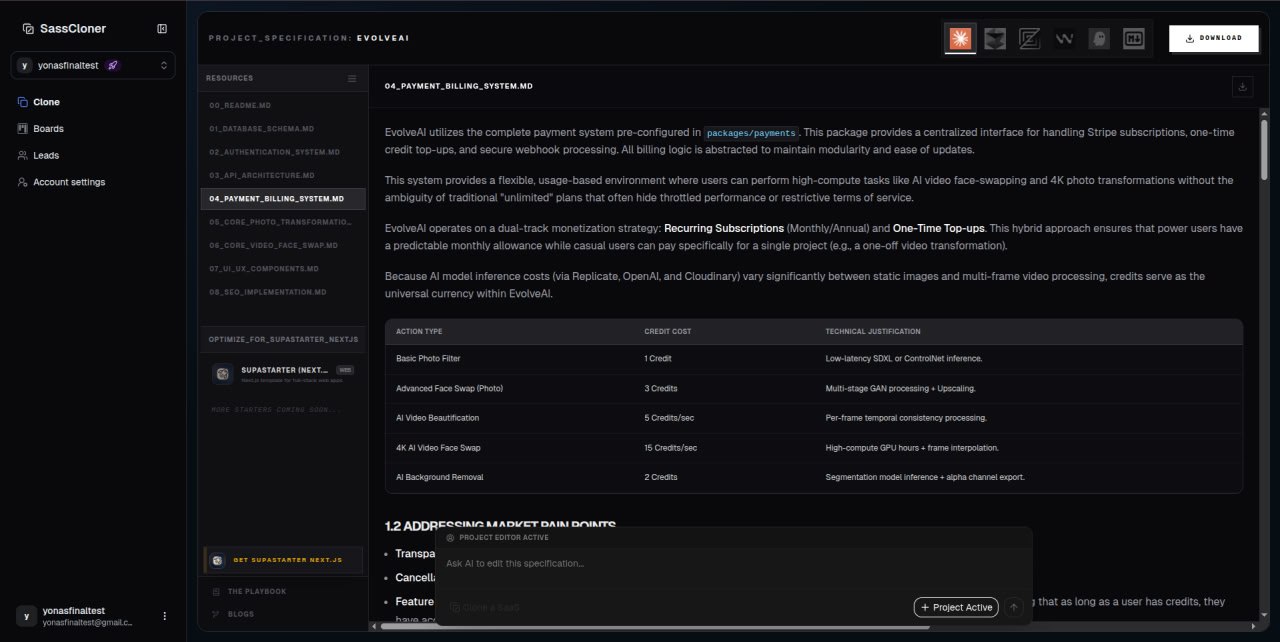This screenshot has height=642, width=1280.
Task: Click the cube-shaped export format icon
Action: (994, 38)
